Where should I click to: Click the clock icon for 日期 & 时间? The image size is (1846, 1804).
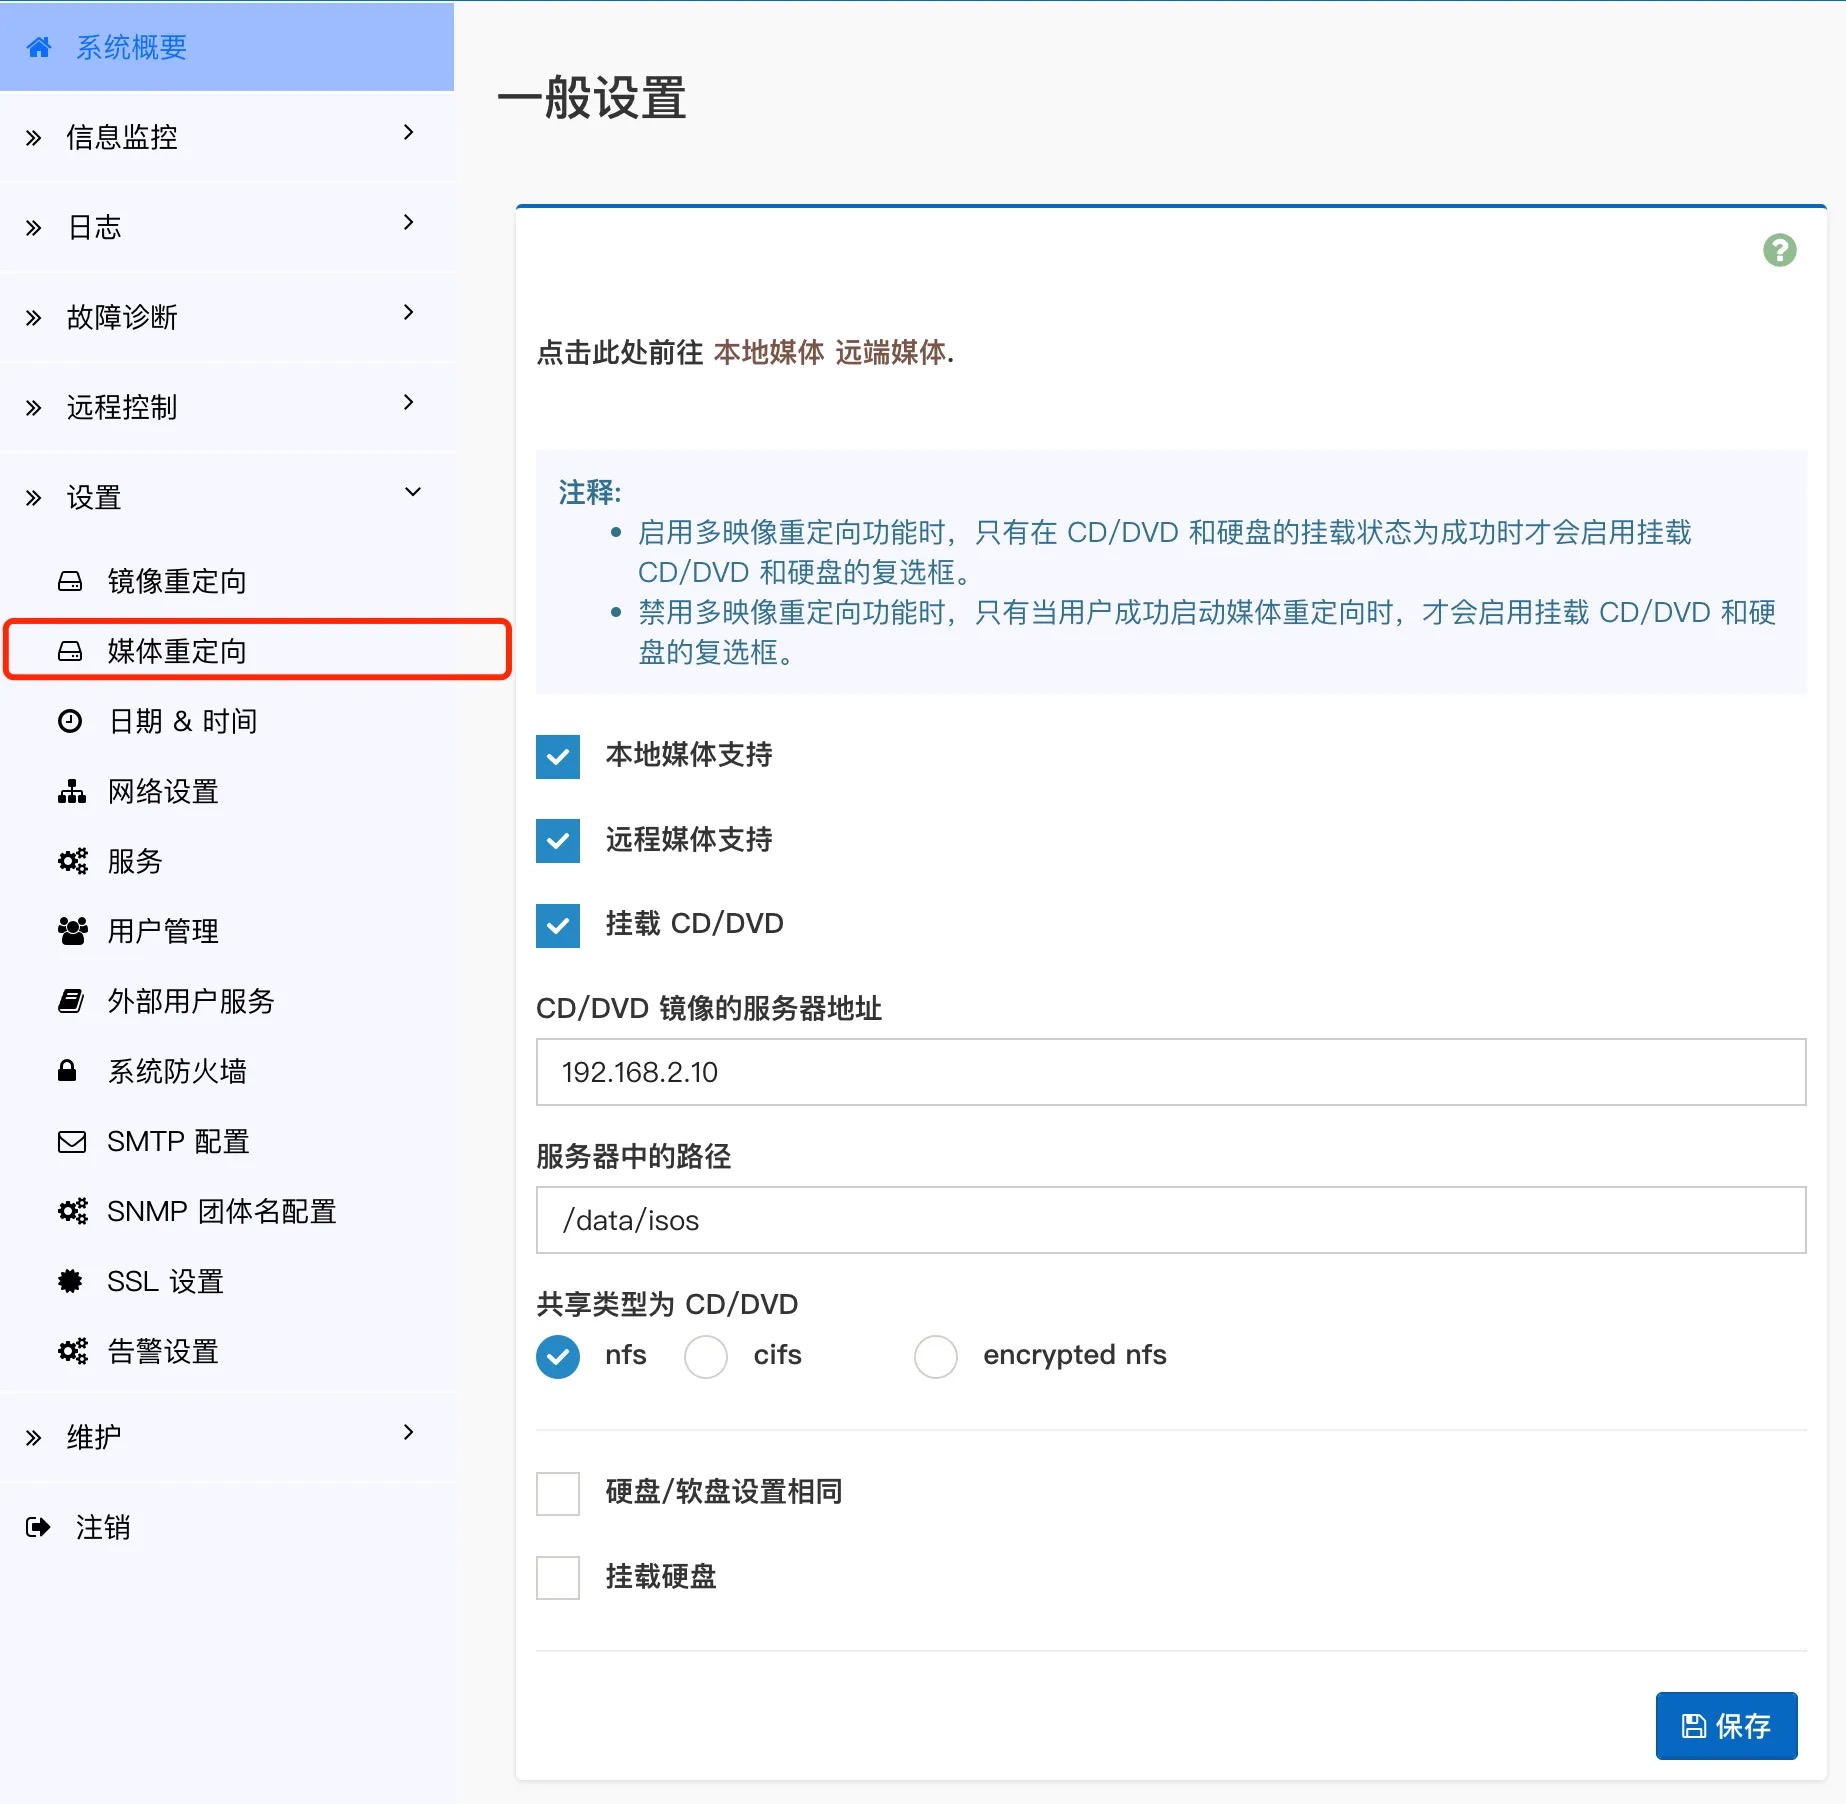tap(70, 721)
